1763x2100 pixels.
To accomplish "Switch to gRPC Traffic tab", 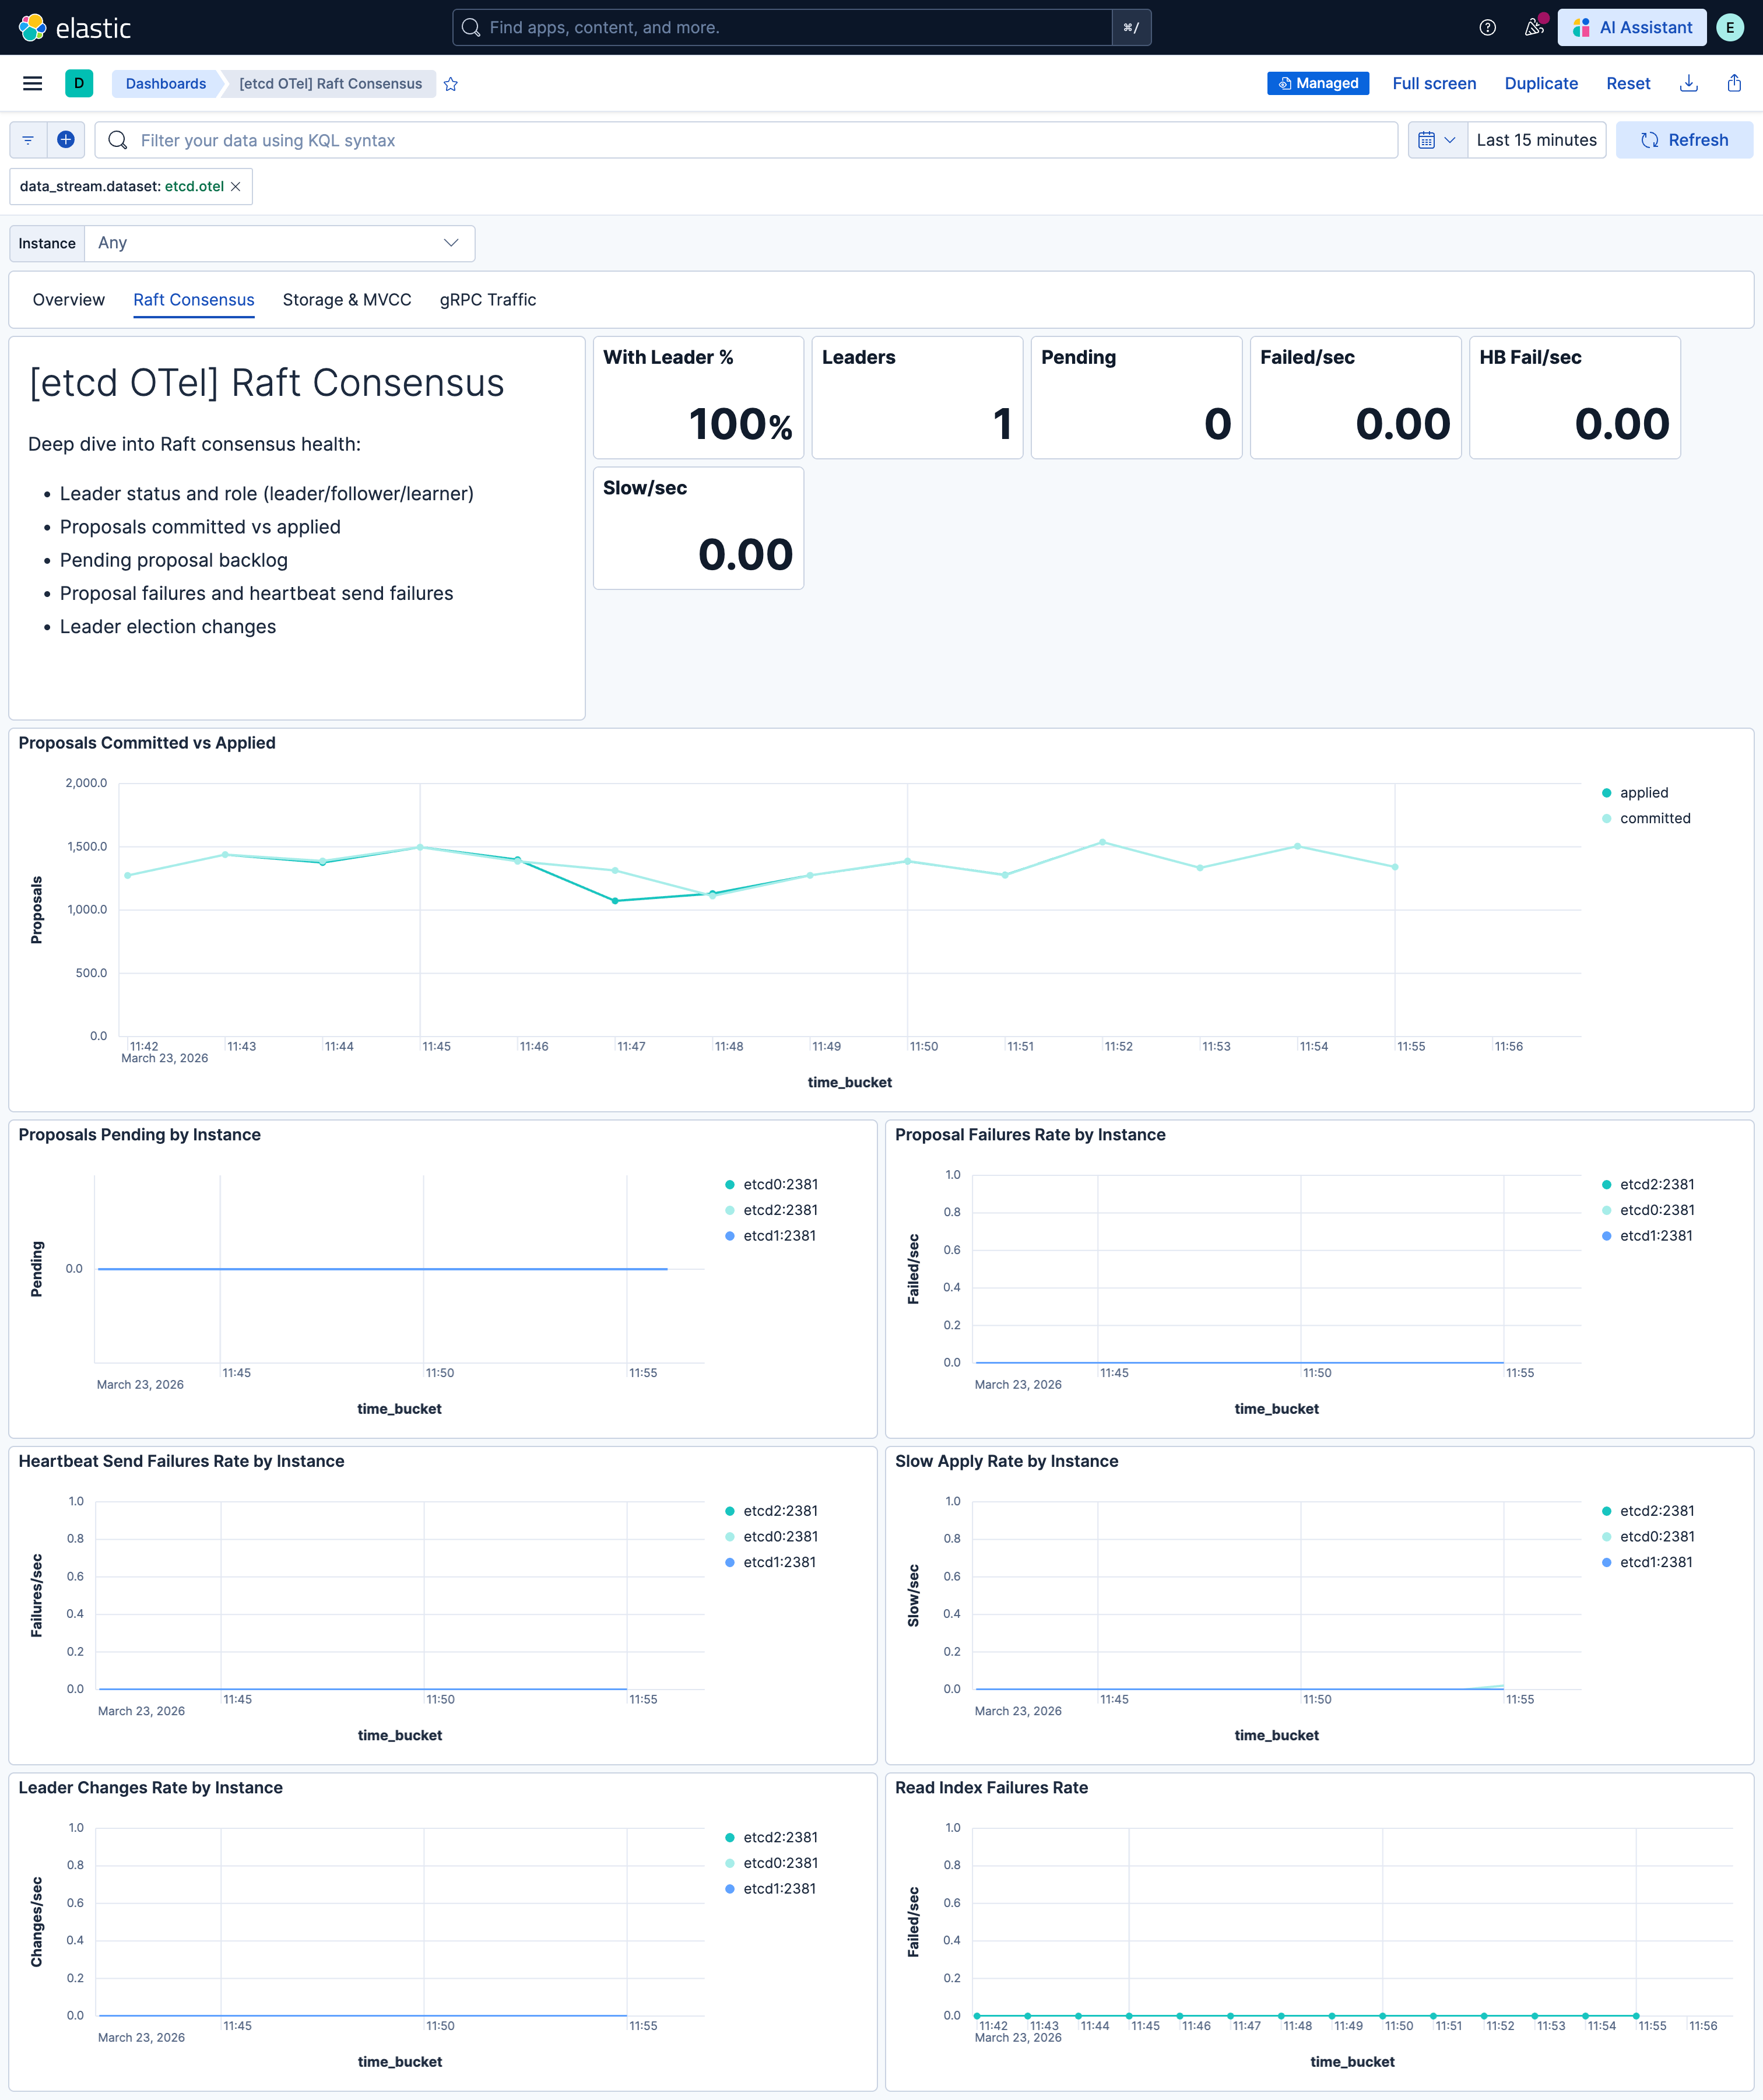I will pyautogui.click(x=488, y=300).
